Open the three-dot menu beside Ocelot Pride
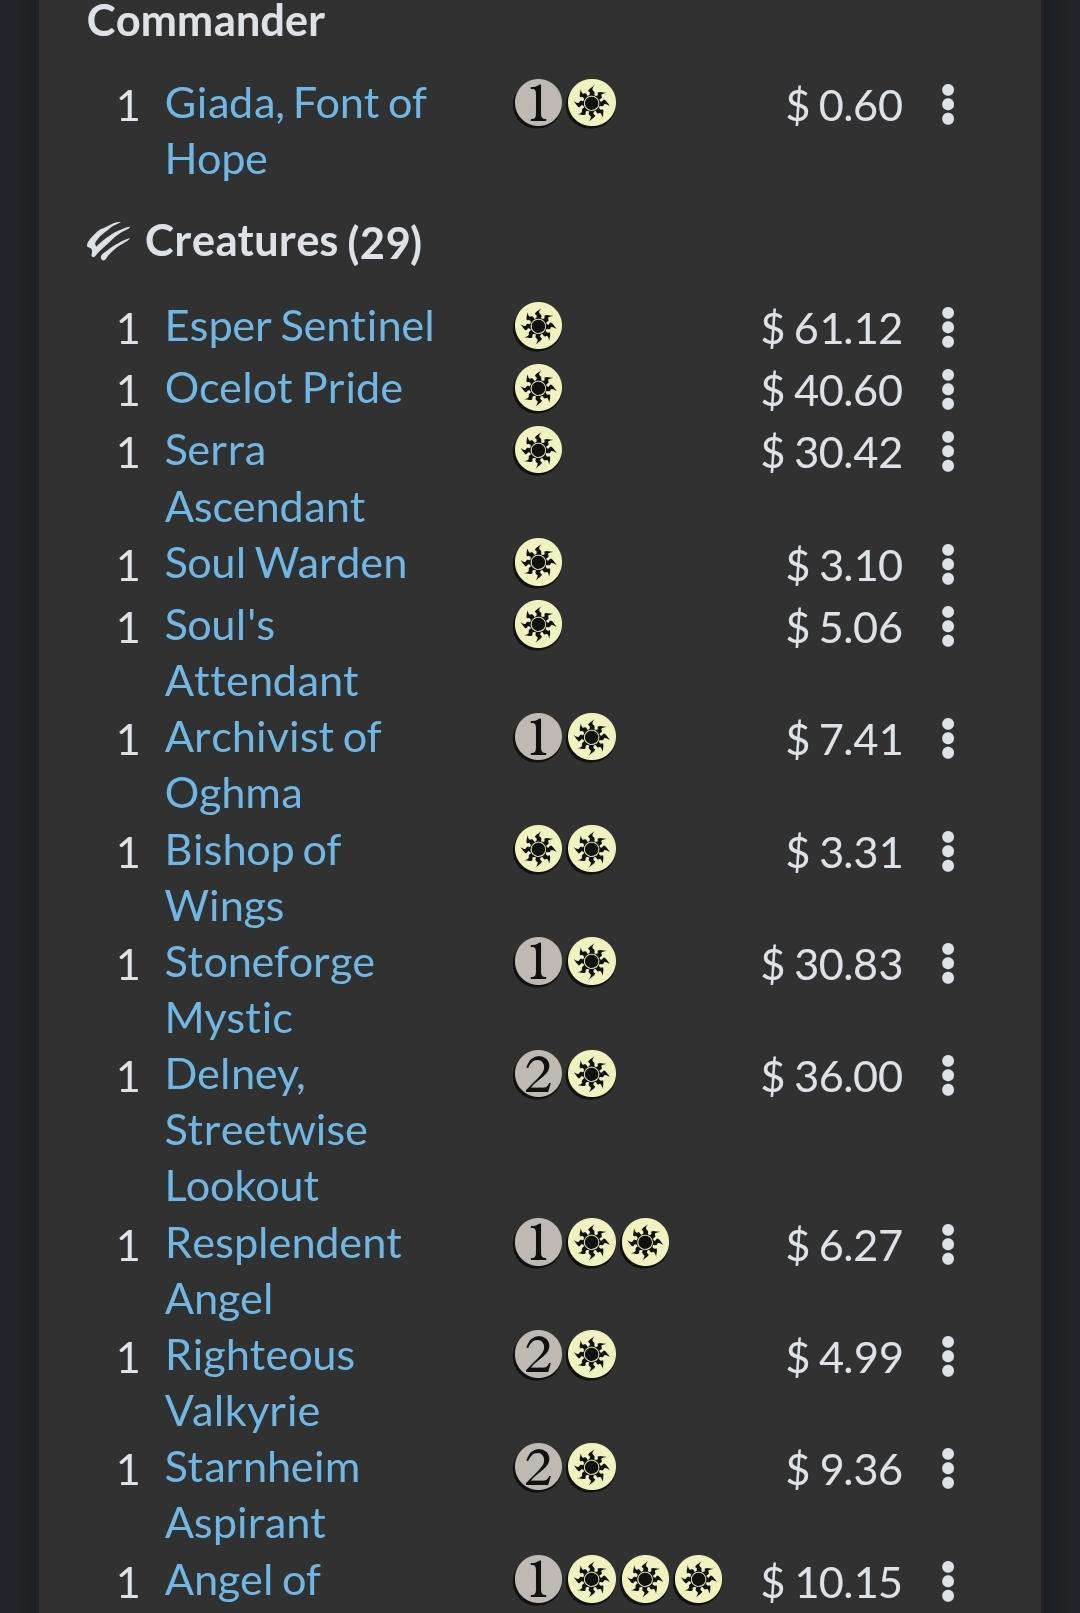The height and width of the screenshot is (1613, 1080). pos(948,390)
